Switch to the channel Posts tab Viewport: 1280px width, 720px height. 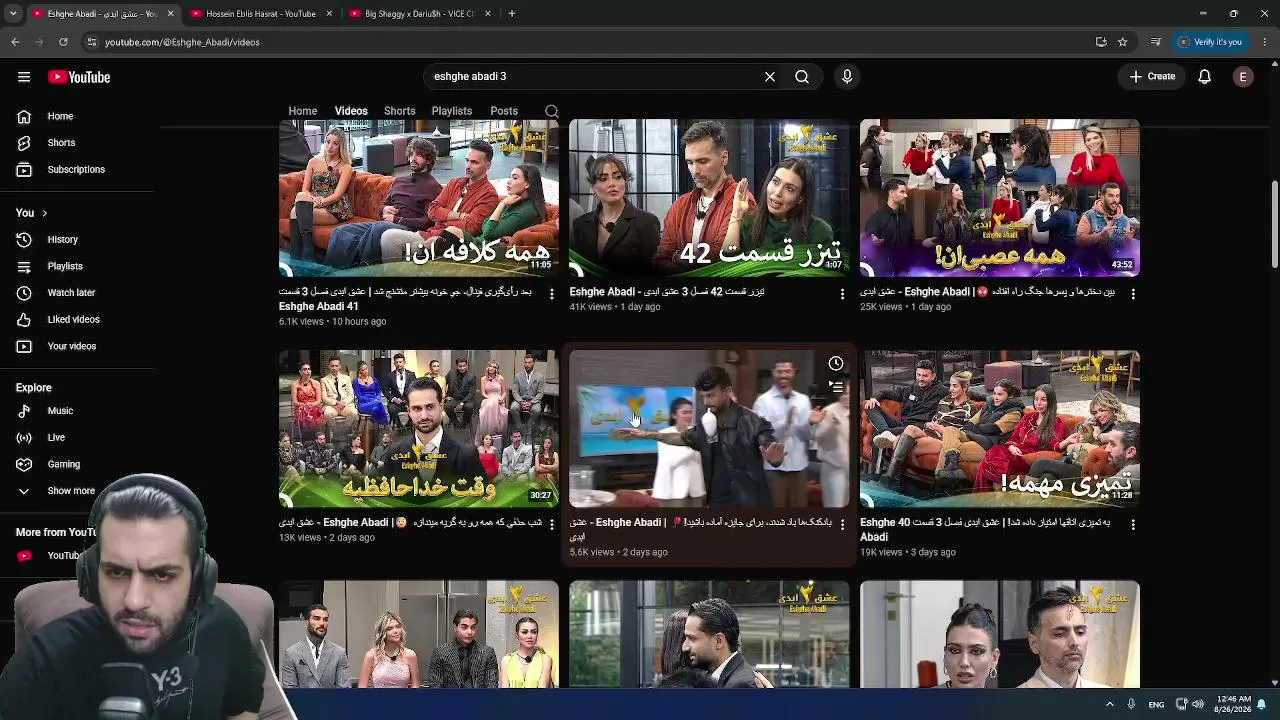point(504,111)
